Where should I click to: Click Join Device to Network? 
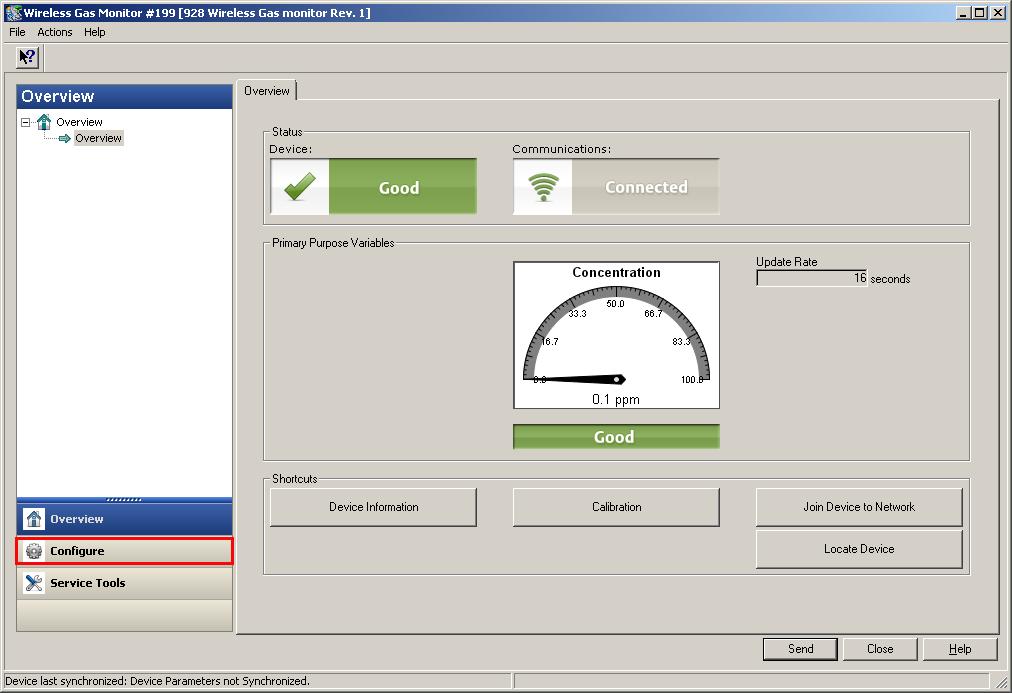[x=859, y=507]
